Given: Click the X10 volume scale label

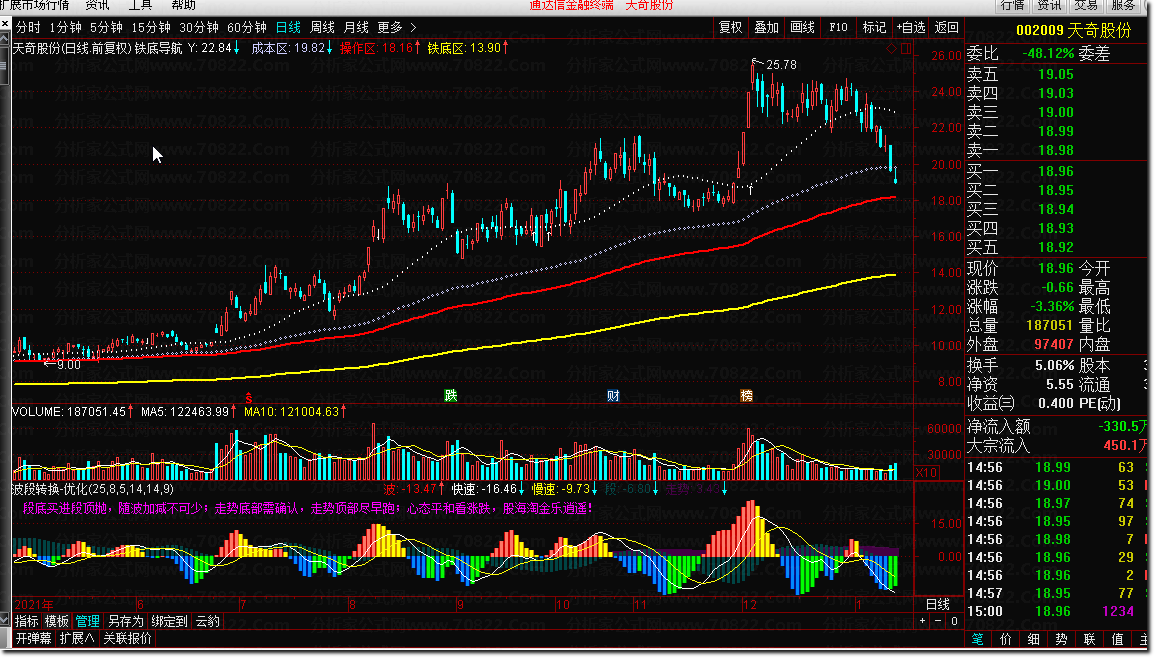Looking at the screenshot, I should (x=927, y=472).
